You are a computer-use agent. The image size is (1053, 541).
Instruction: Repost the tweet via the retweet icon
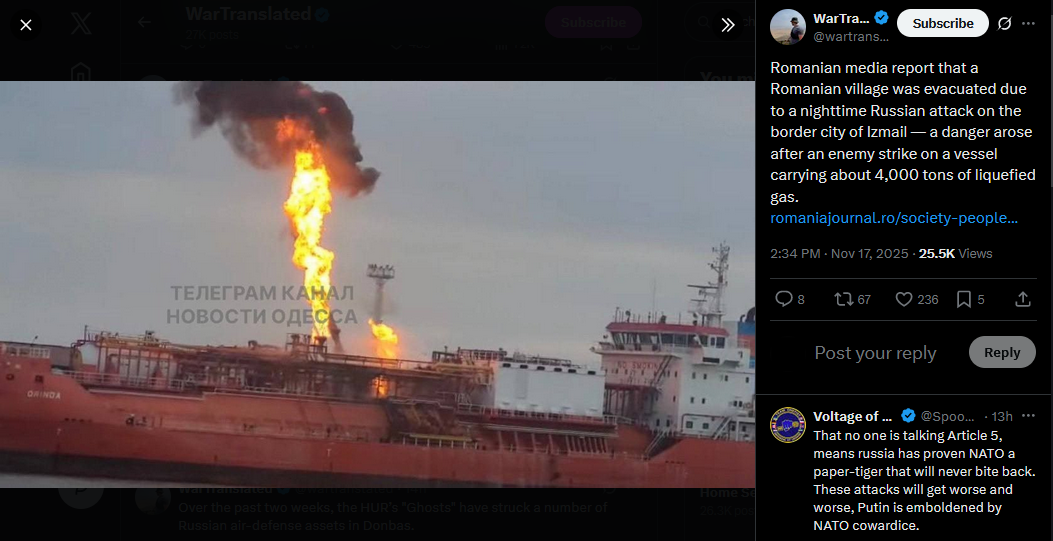pyautogui.click(x=852, y=299)
